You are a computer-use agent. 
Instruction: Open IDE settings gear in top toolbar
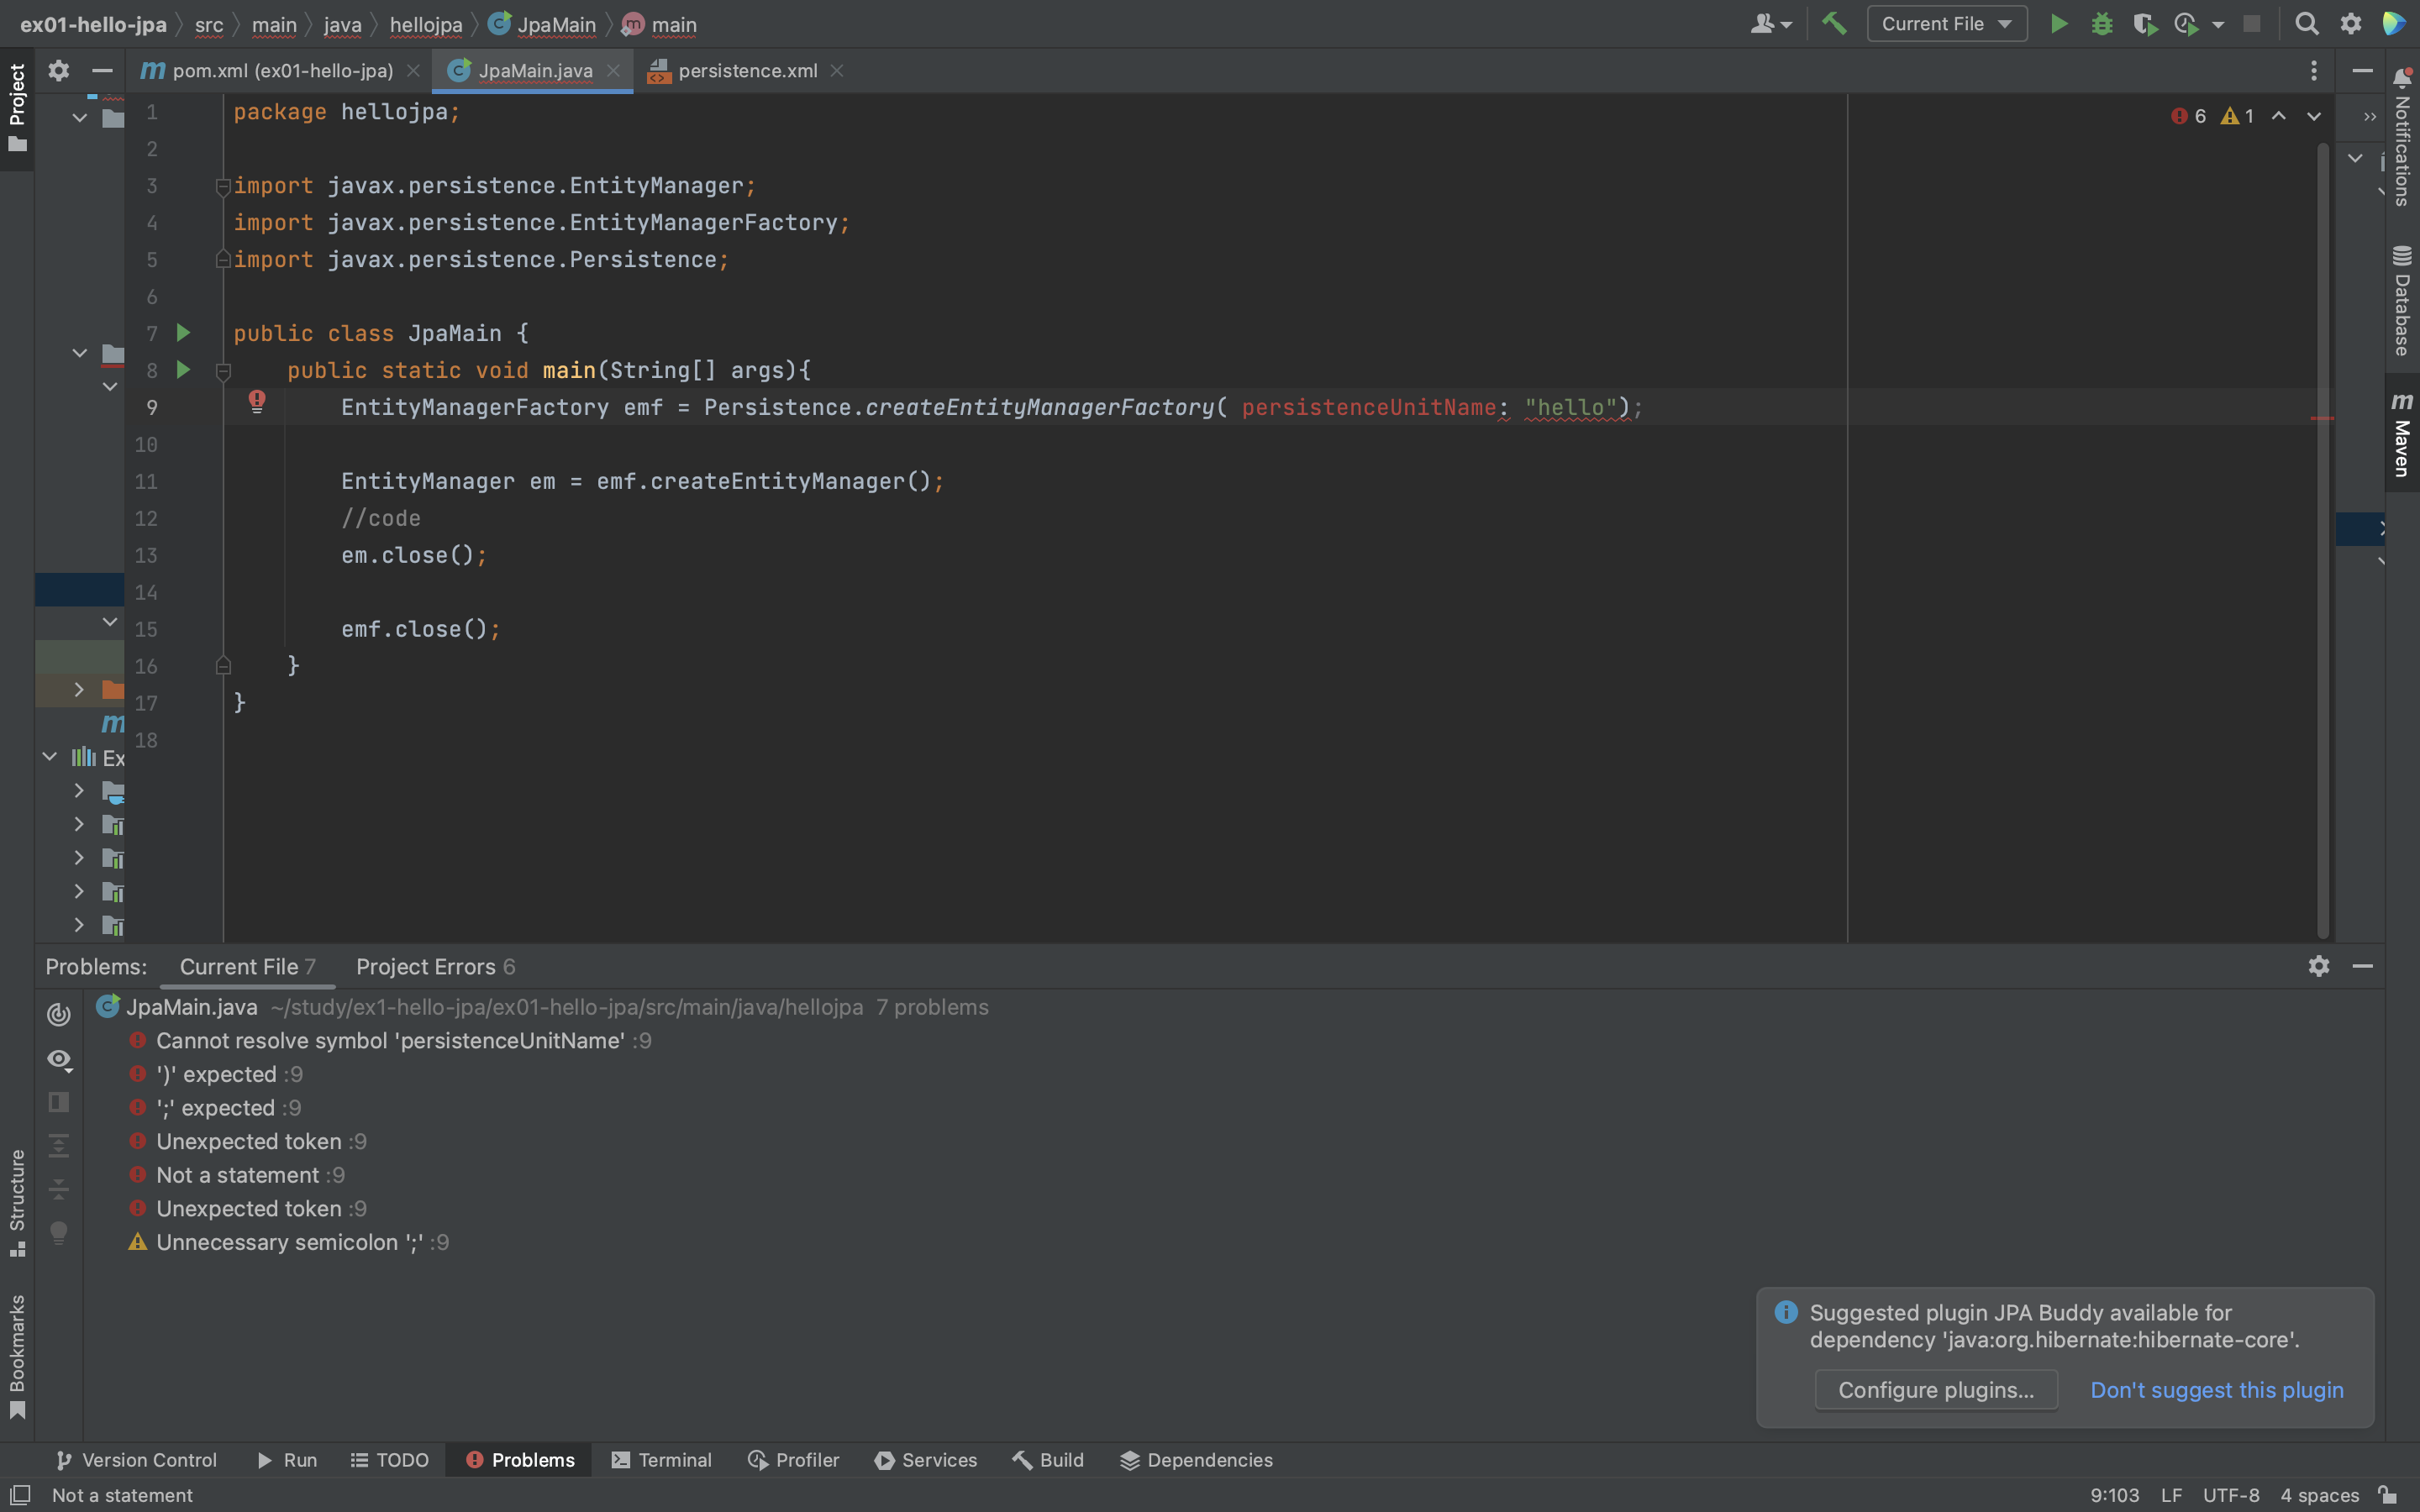click(x=2350, y=24)
